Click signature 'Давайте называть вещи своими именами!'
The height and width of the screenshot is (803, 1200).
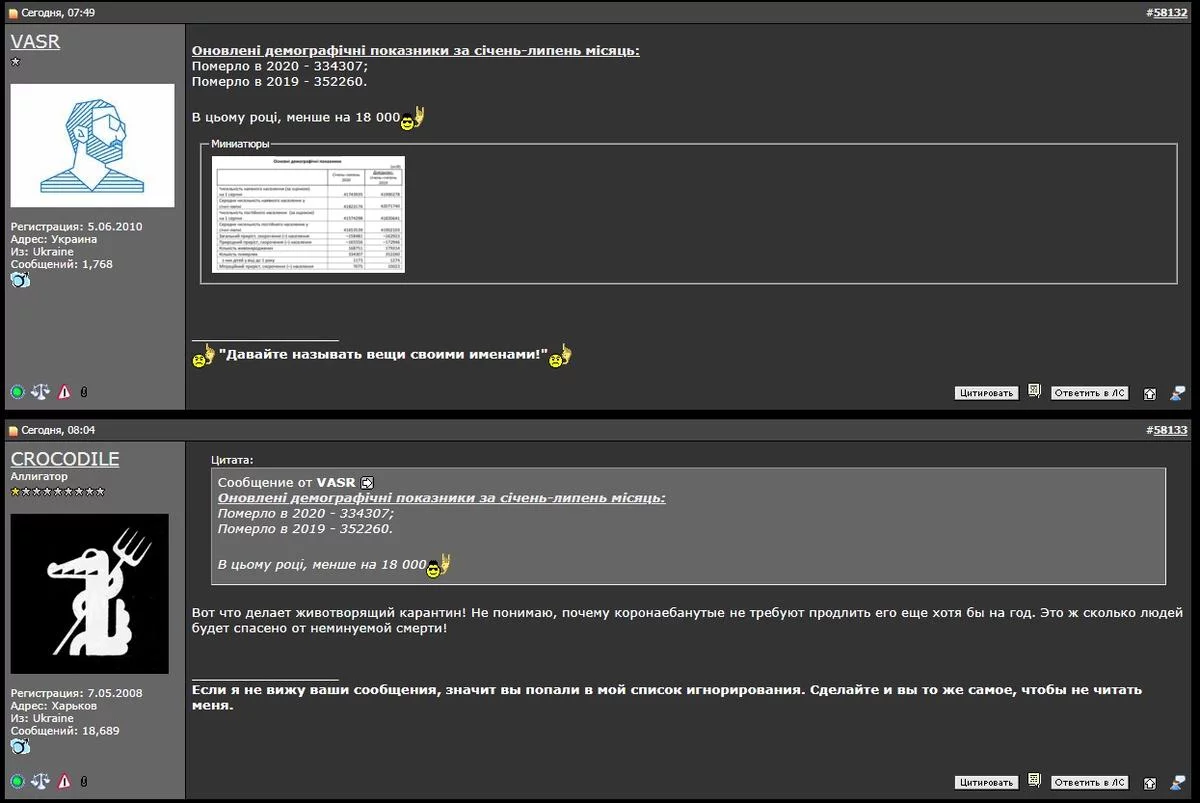click(x=383, y=355)
